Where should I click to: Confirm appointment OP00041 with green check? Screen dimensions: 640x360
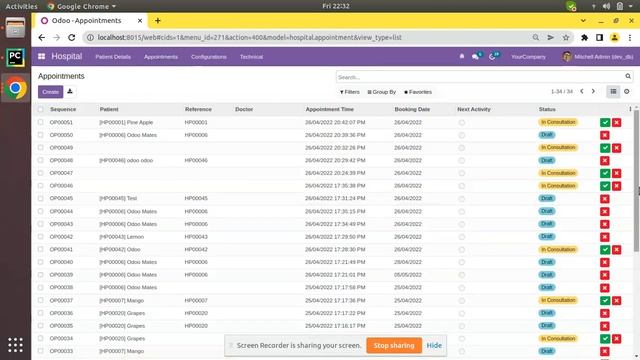click(x=605, y=249)
